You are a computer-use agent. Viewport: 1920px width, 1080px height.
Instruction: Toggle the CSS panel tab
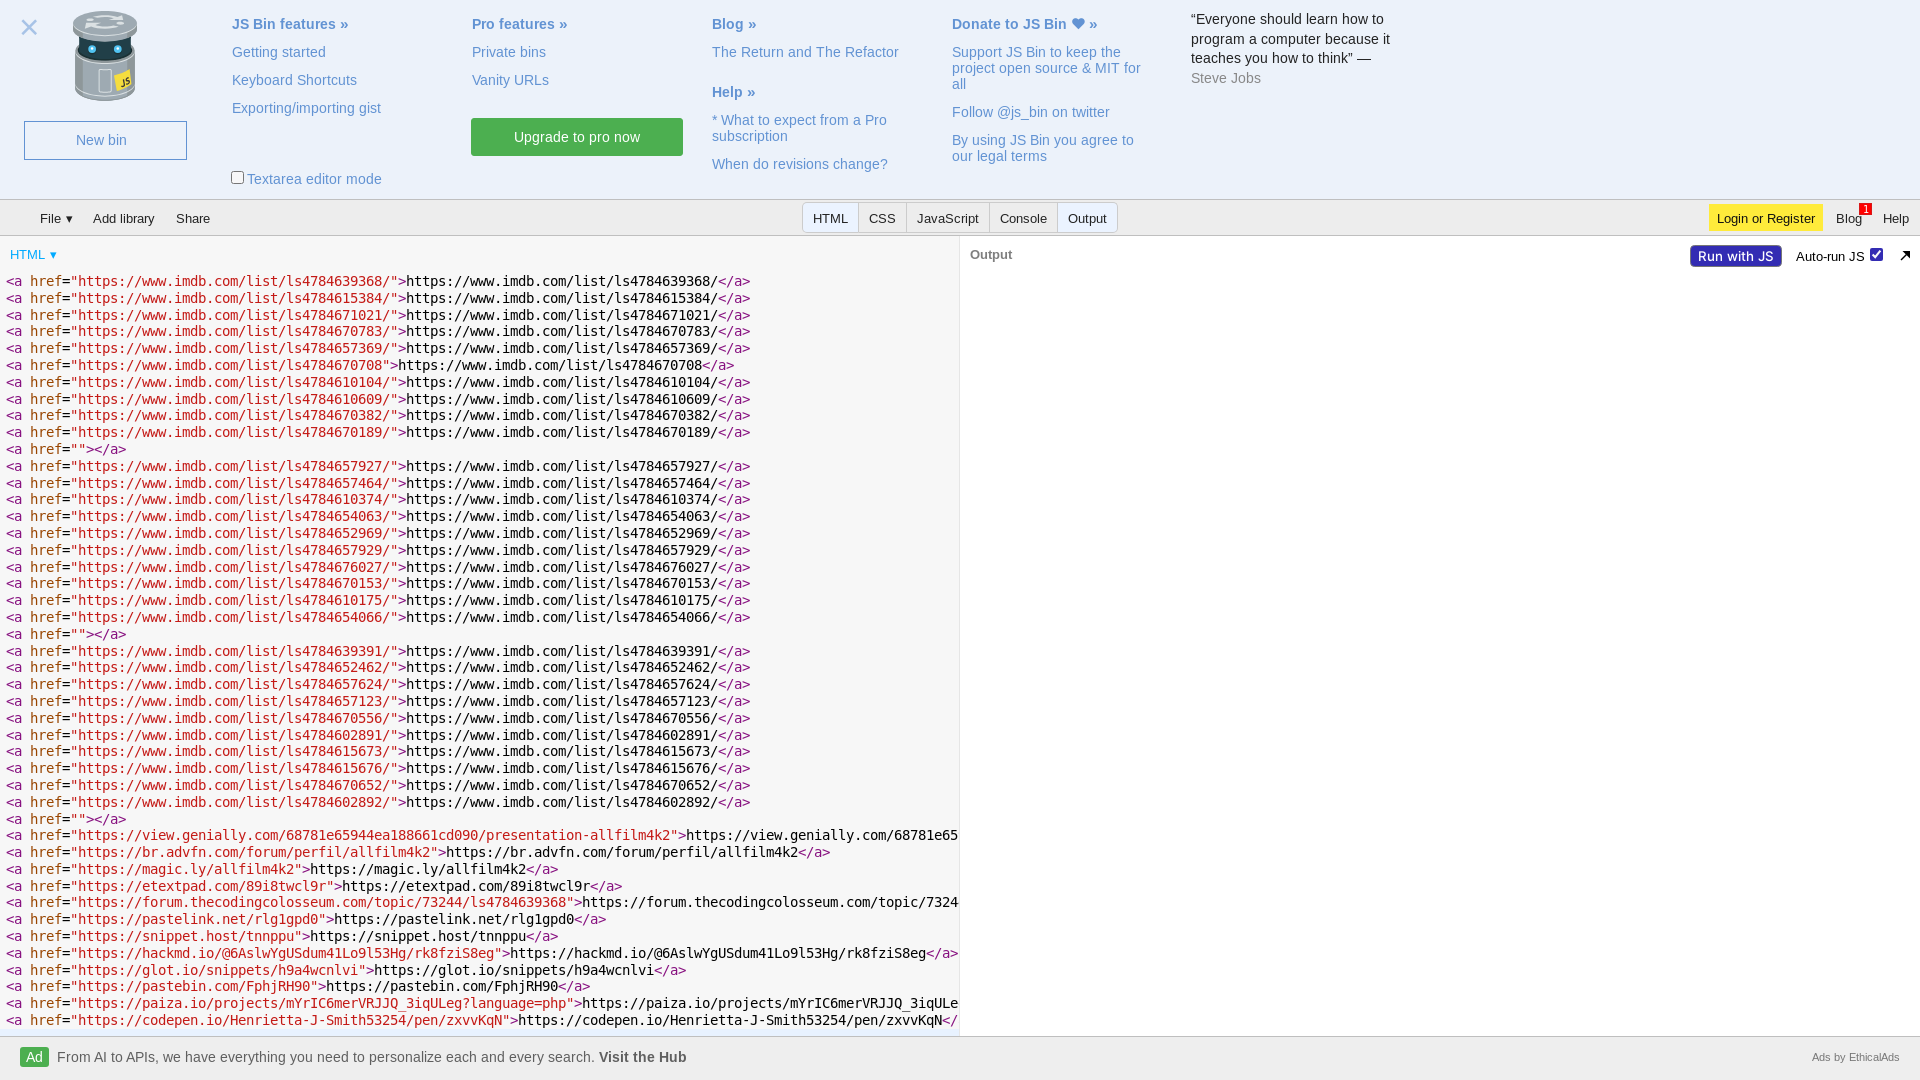tap(882, 218)
